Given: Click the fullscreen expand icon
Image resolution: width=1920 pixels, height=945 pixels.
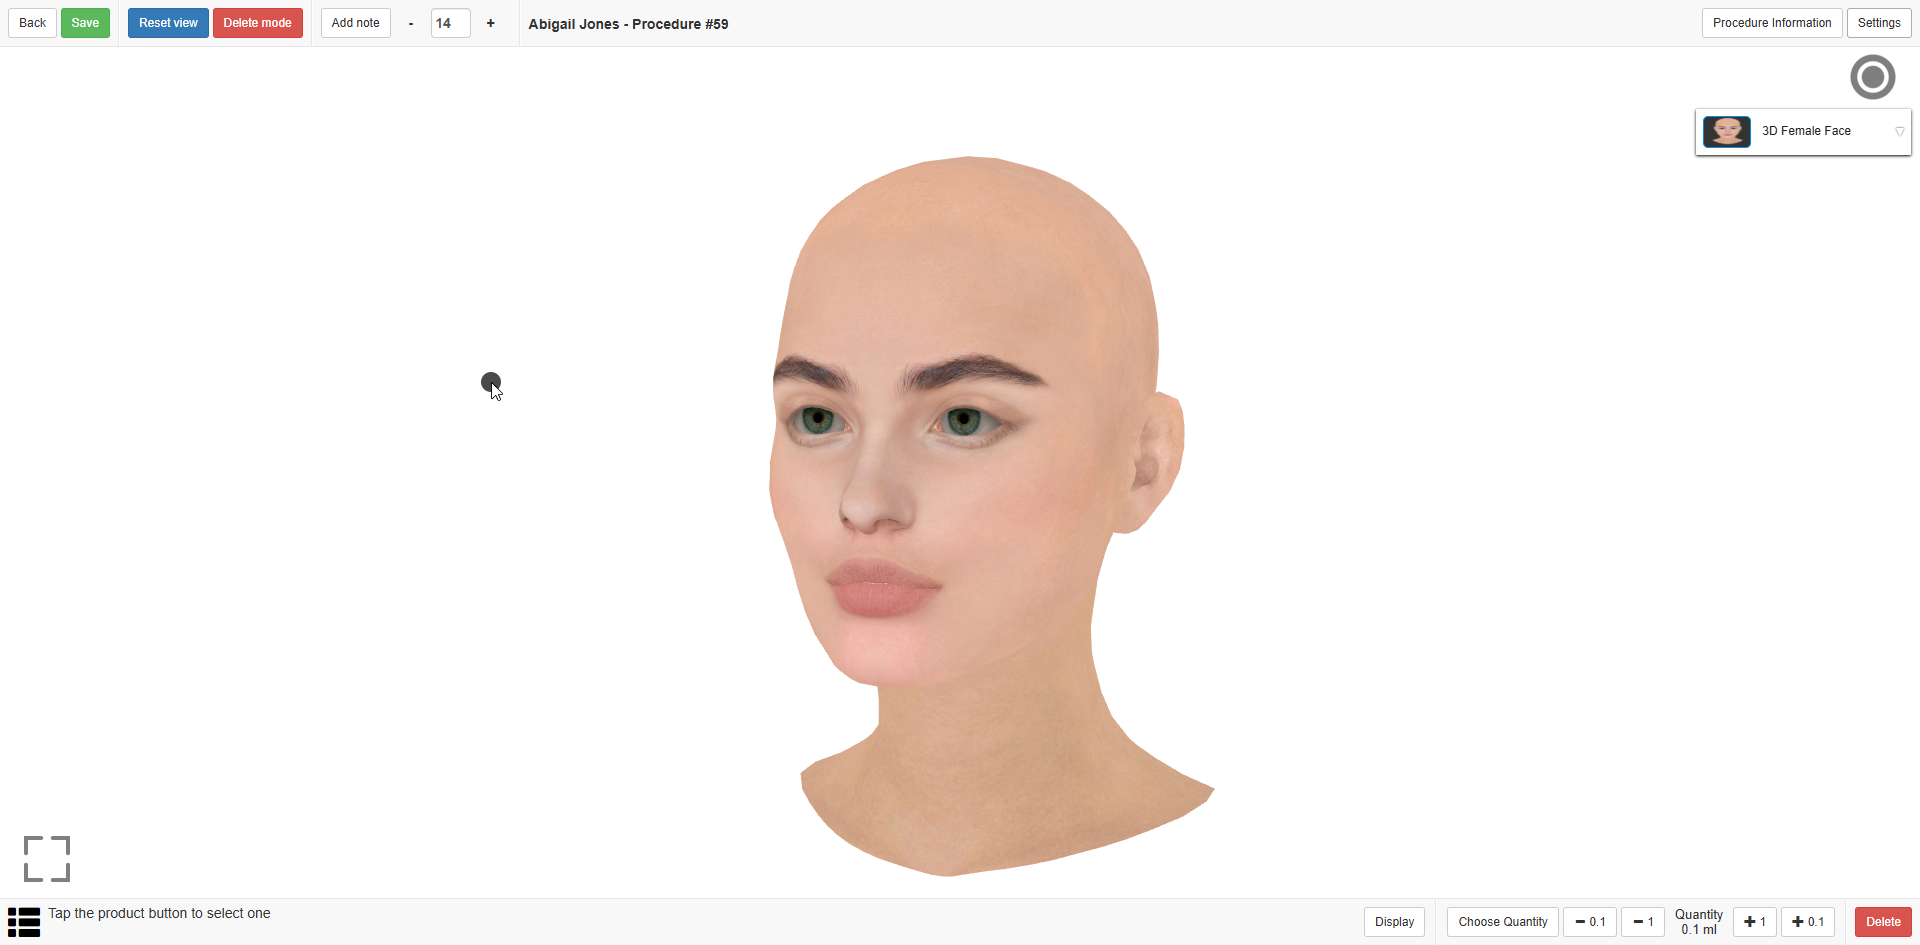Looking at the screenshot, I should coord(46,858).
